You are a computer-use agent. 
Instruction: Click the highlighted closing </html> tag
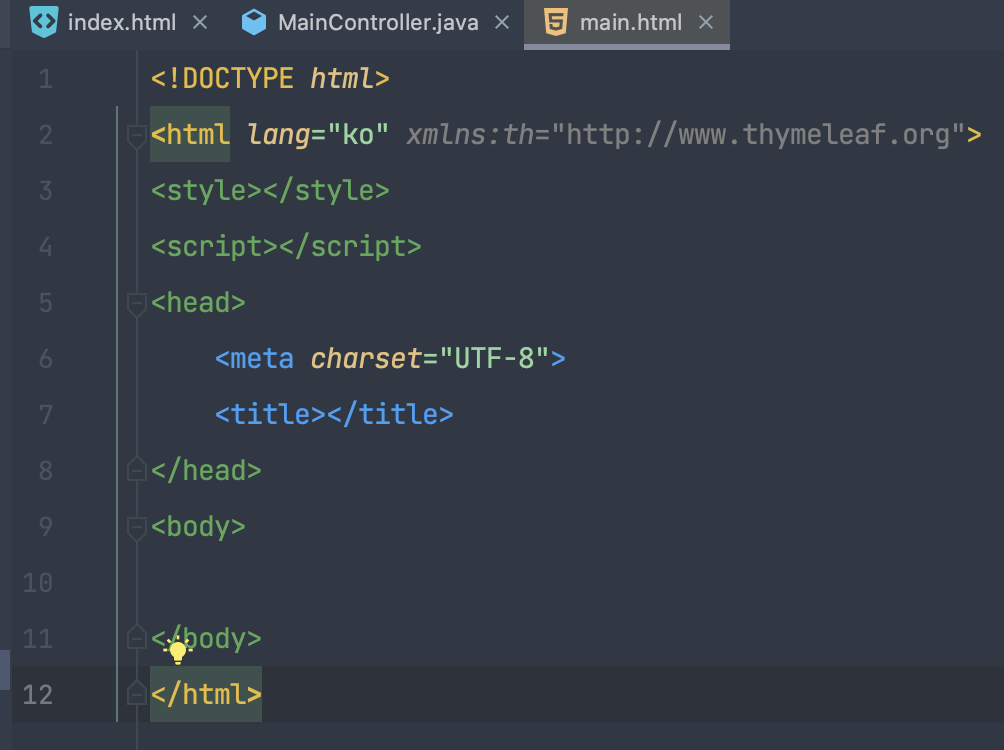206,694
